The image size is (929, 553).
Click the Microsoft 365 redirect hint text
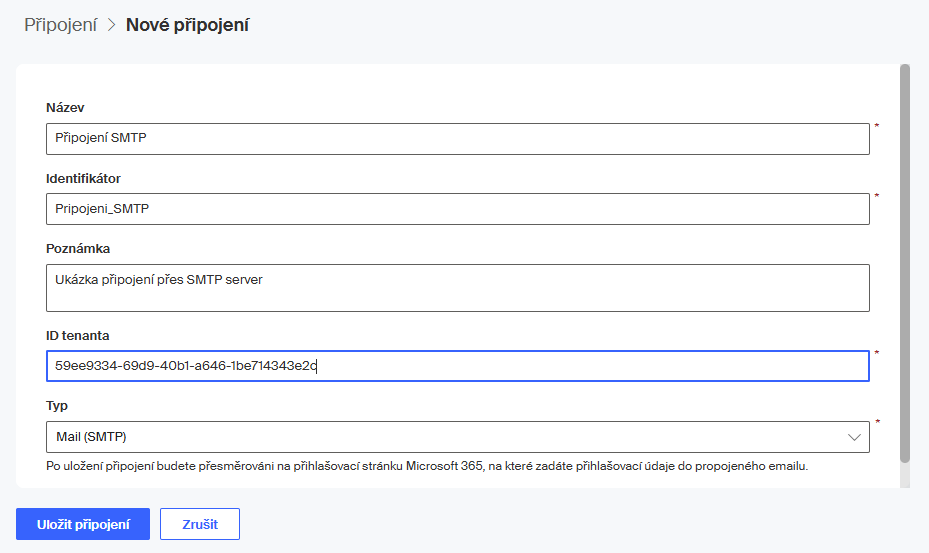tap(426, 466)
